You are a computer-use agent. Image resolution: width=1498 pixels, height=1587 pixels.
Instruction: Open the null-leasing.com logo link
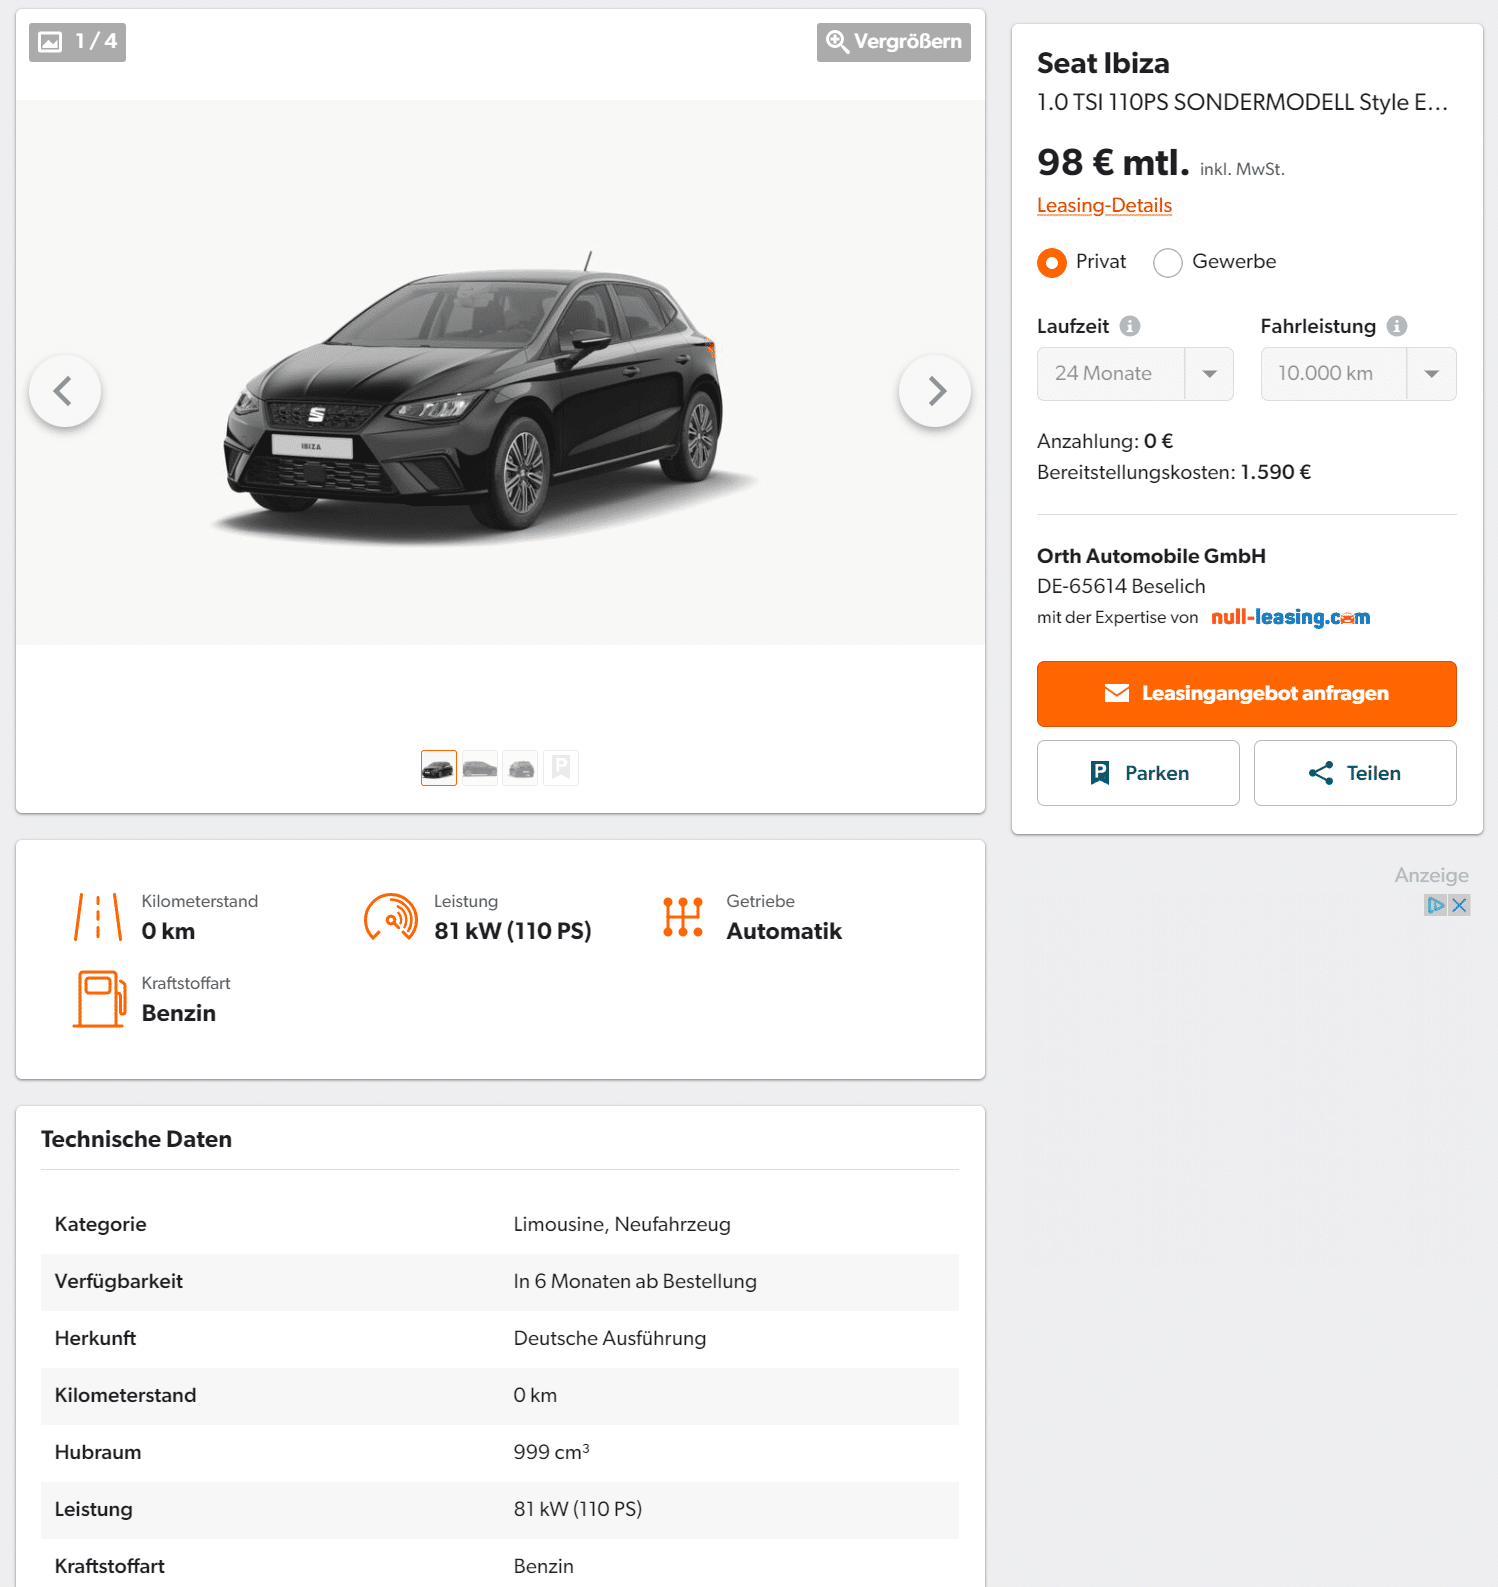tap(1290, 617)
